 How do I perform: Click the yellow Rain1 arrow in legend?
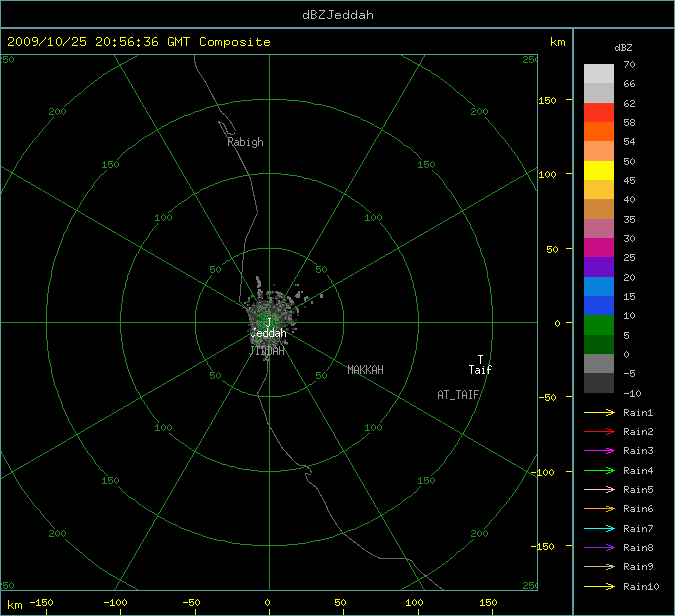pos(600,413)
